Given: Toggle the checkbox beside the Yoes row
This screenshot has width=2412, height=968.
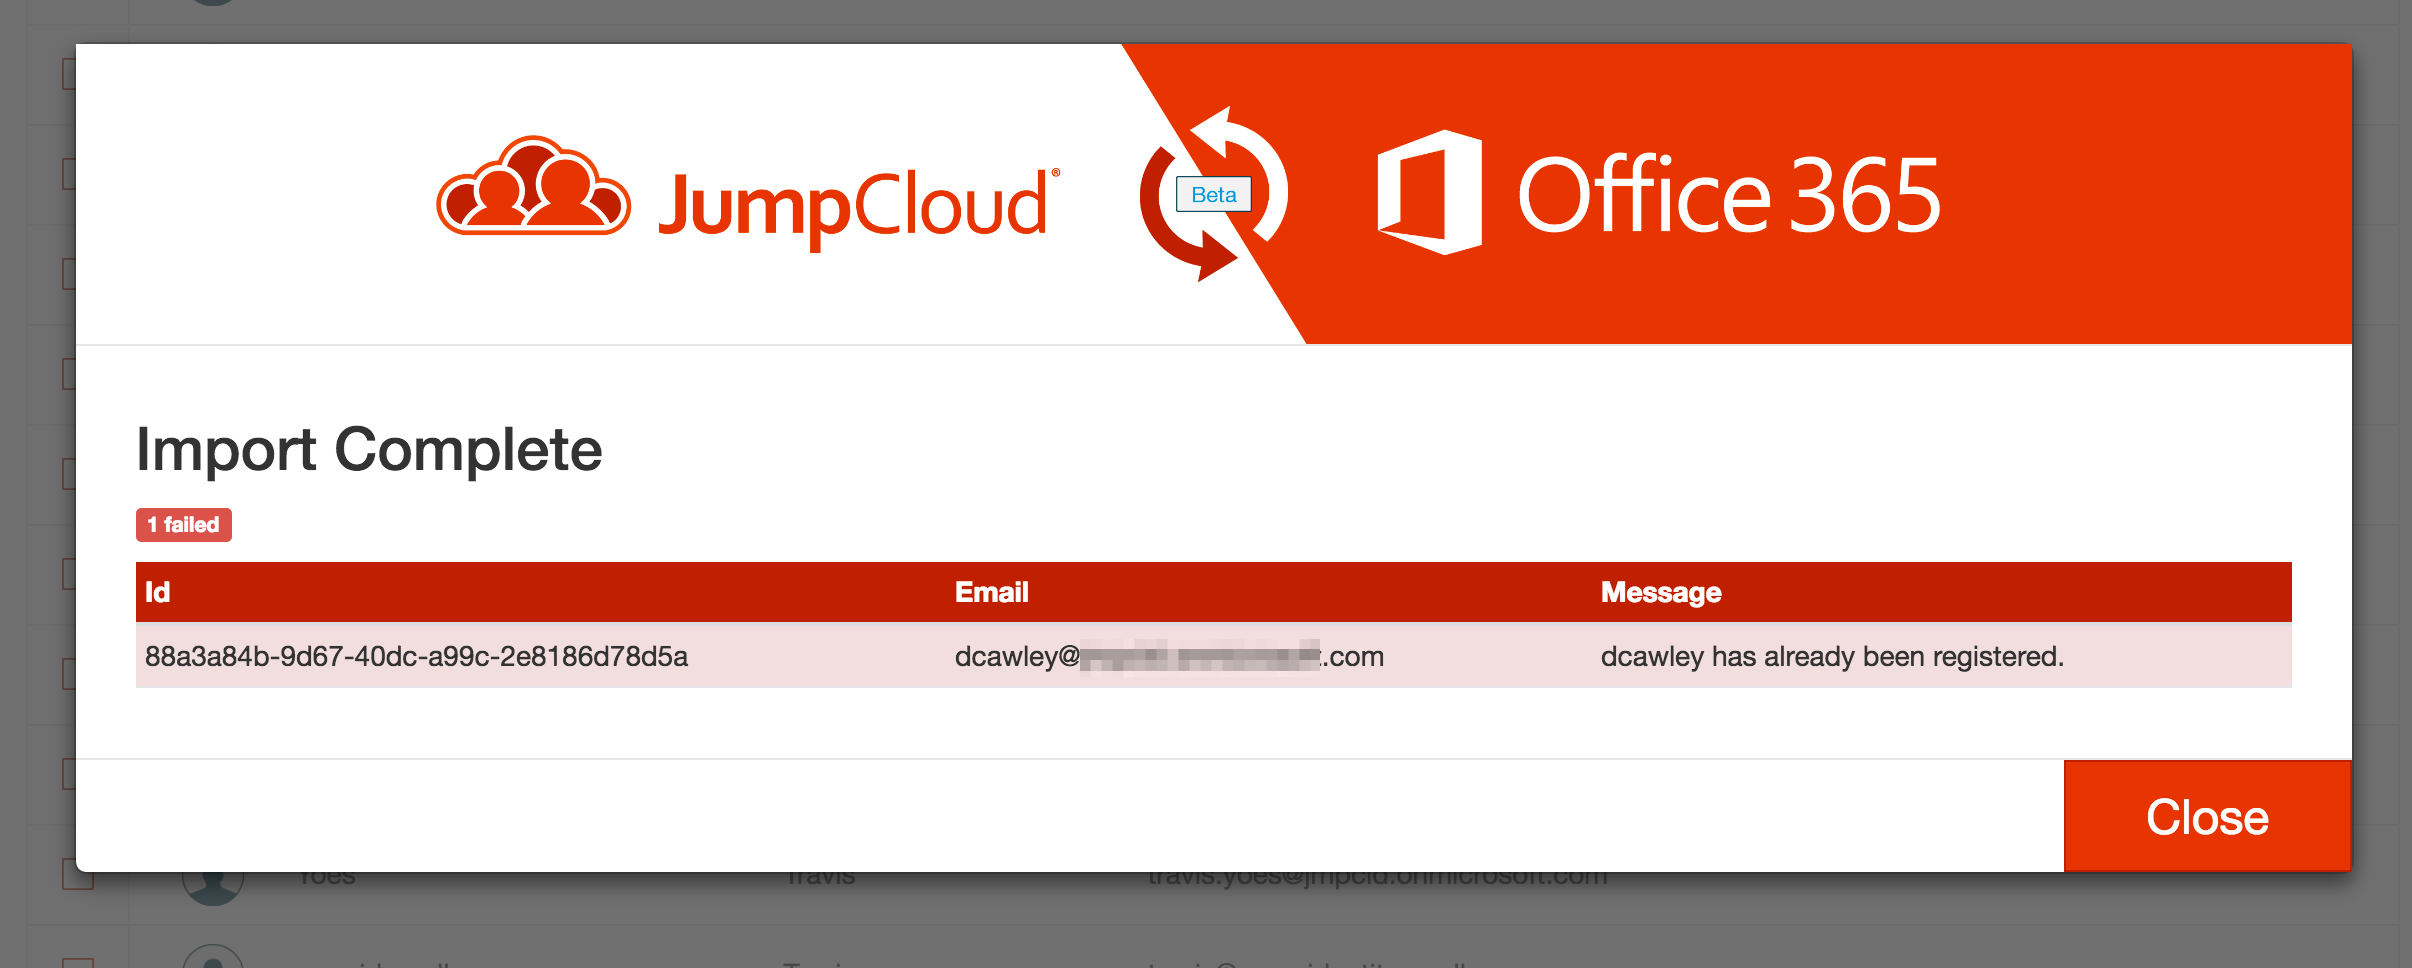Looking at the screenshot, I should pyautogui.click(x=77, y=878).
